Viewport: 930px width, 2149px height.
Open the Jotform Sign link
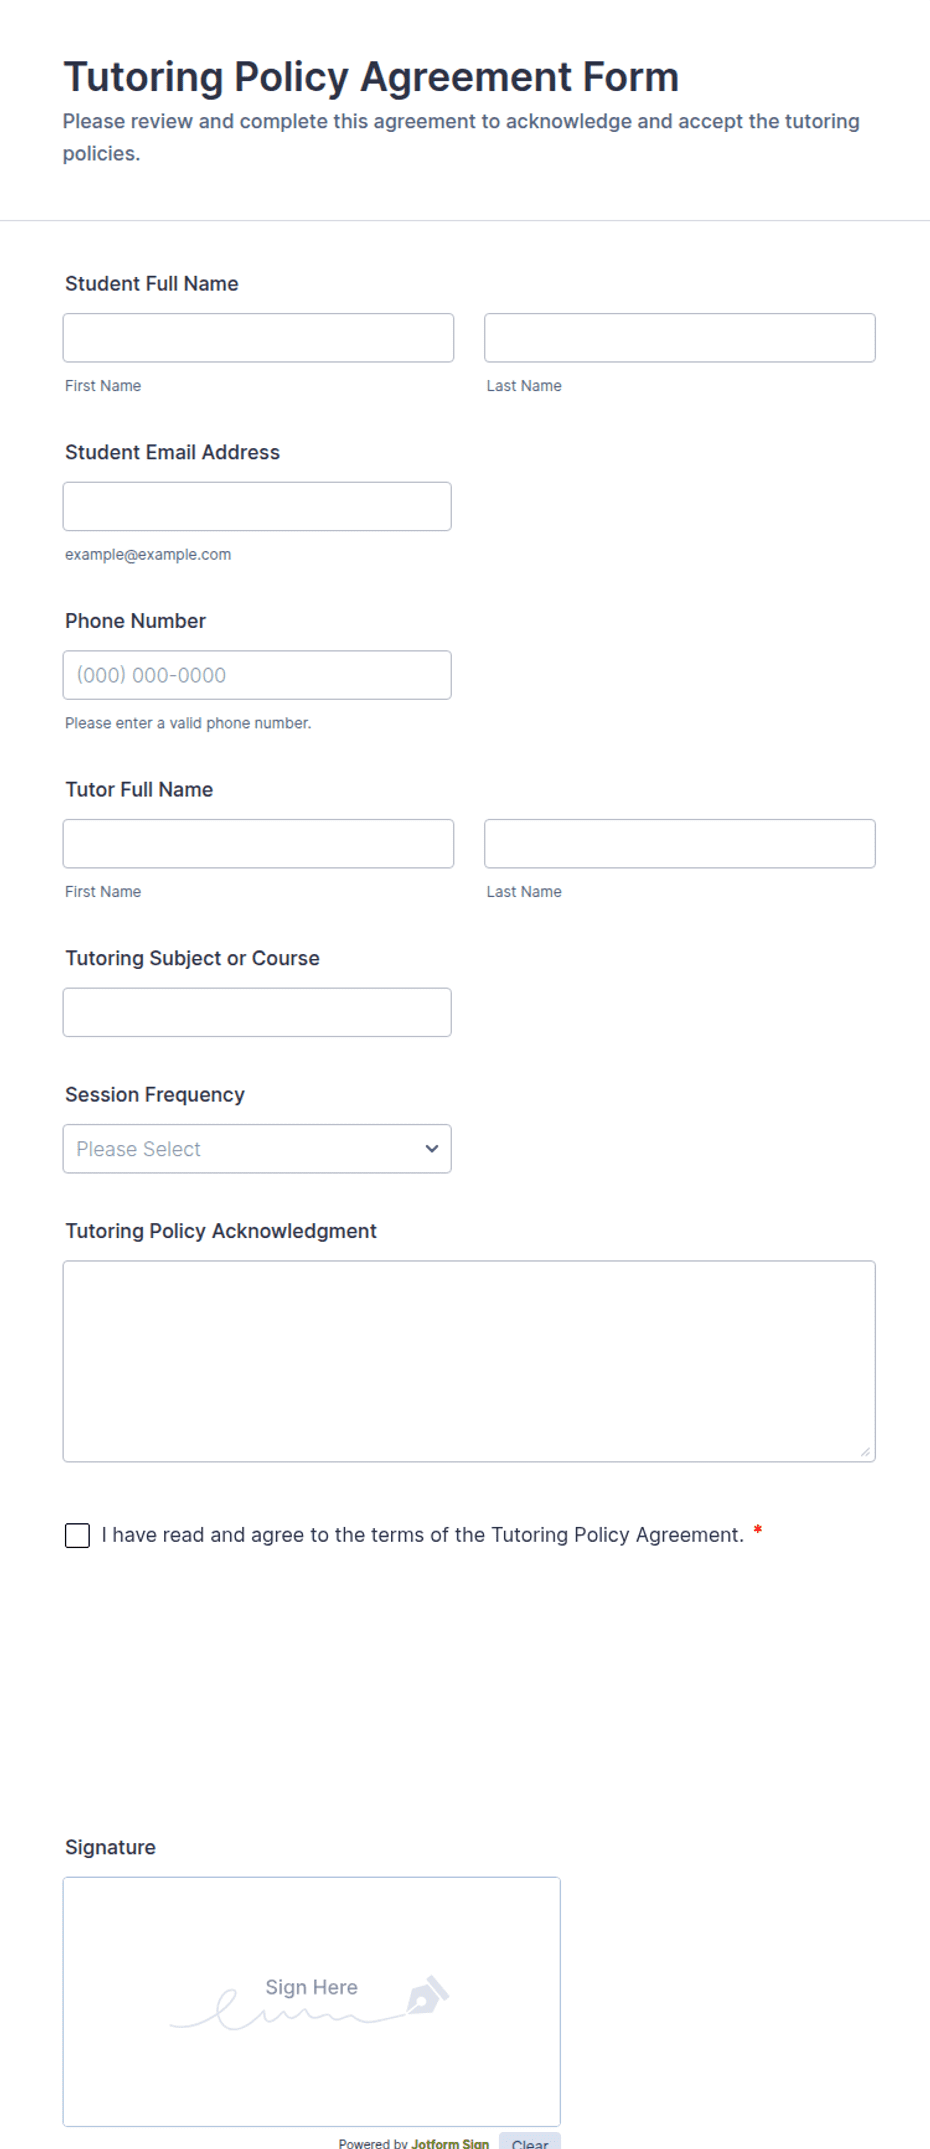click(x=450, y=2143)
